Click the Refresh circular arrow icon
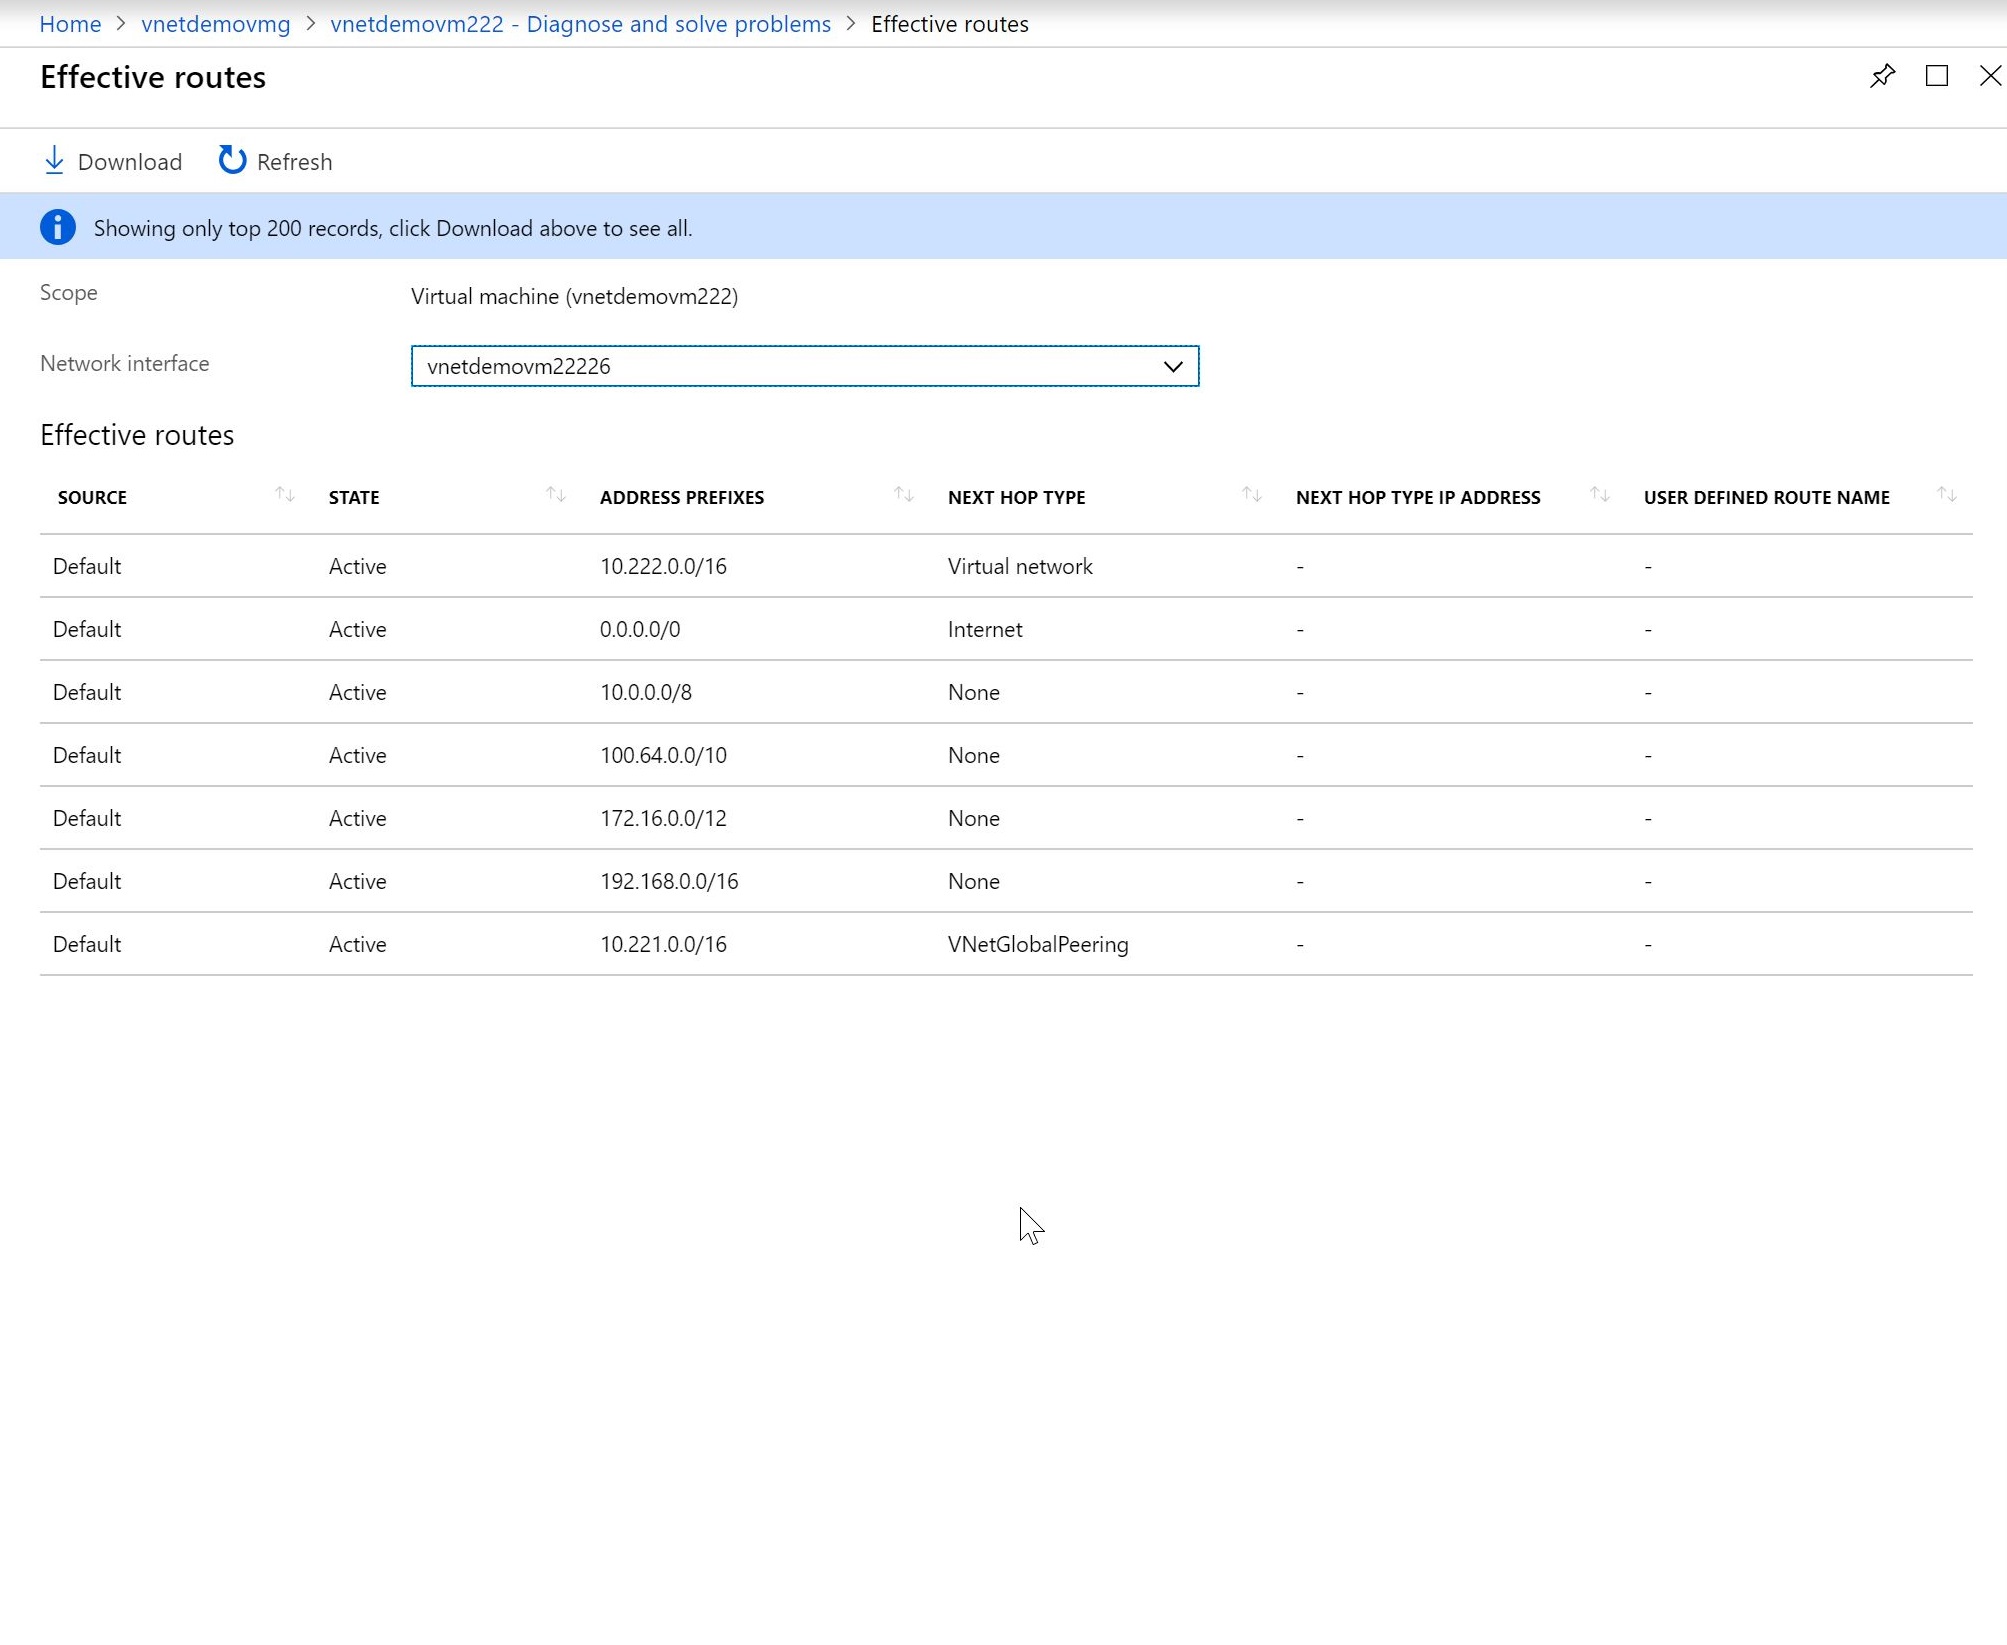2007x1645 pixels. point(232,160)
